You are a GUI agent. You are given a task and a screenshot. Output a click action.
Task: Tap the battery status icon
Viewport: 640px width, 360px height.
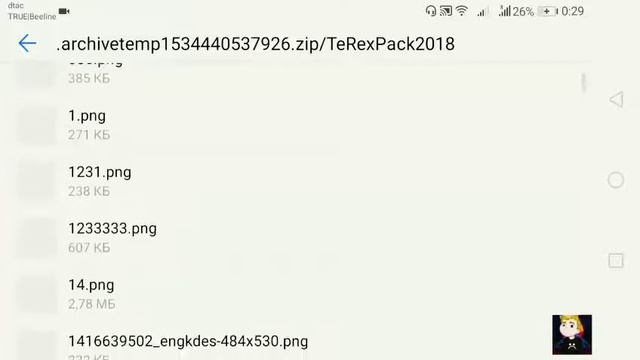[547, 11]
